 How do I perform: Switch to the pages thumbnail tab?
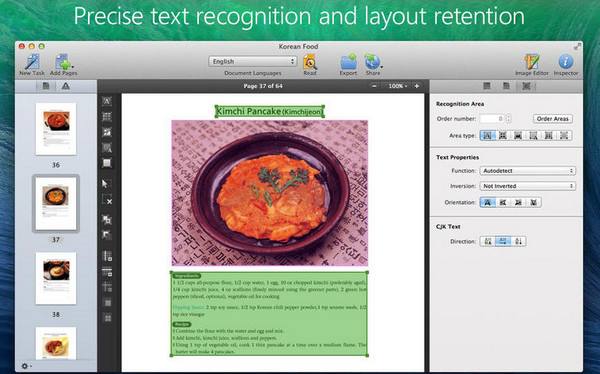46,86
